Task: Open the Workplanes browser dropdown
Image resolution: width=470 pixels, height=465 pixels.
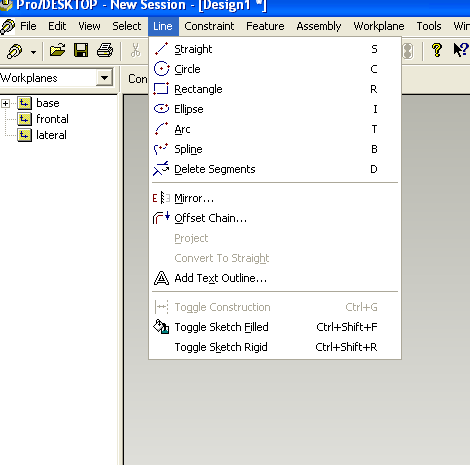Action: pos(105,78)
